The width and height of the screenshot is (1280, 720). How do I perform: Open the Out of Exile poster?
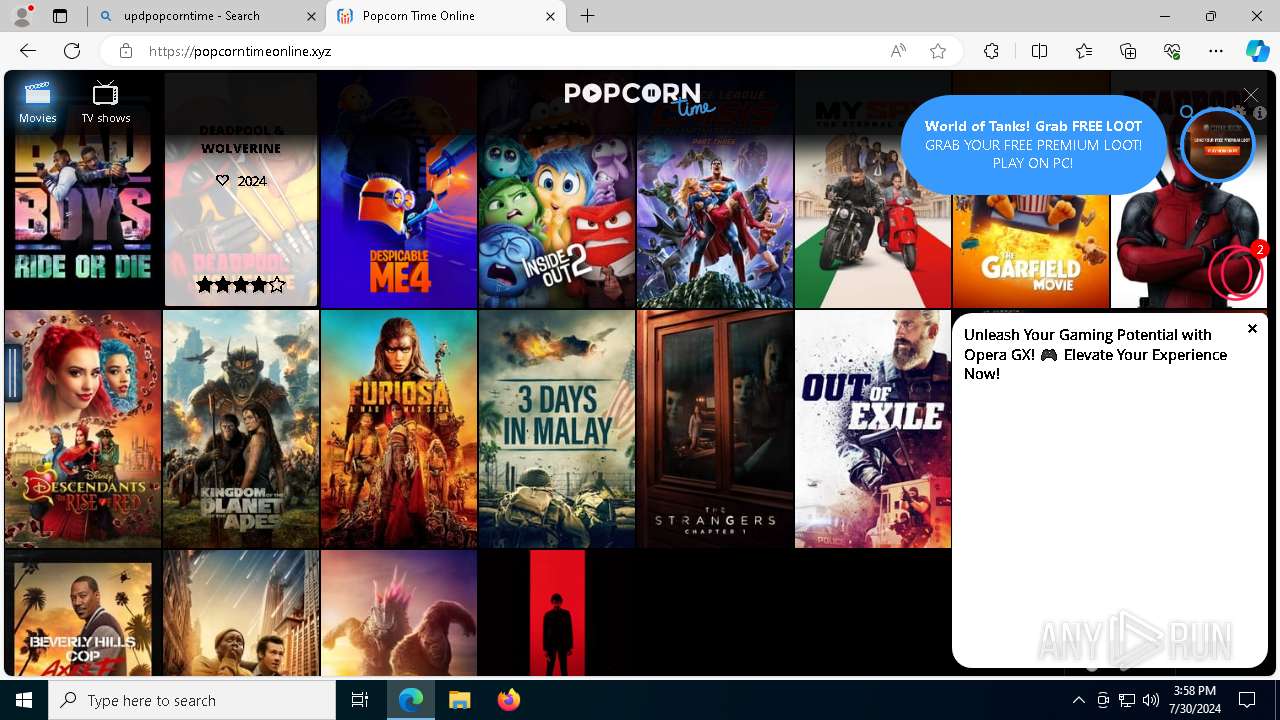click(873, 429)
